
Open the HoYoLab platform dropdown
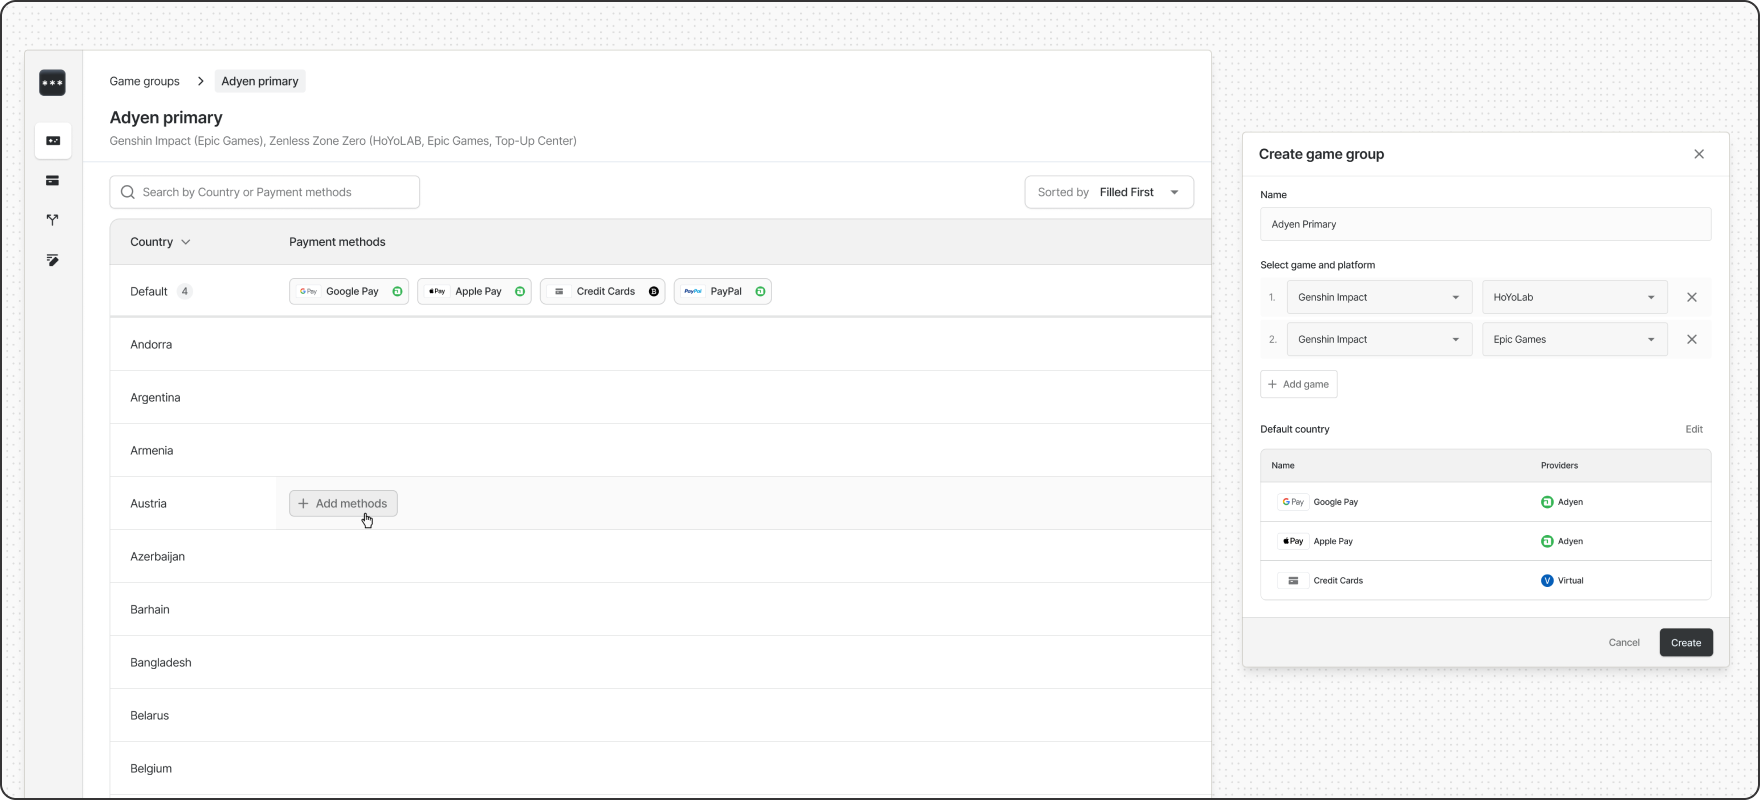pyautogui.click(x=1574, y=297)
